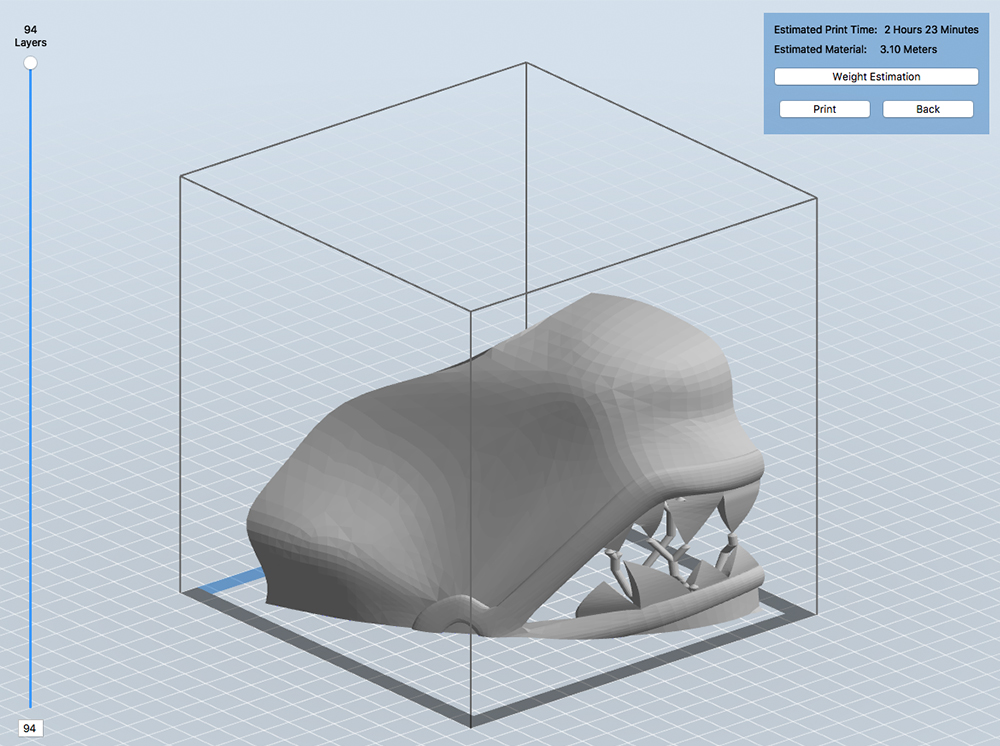1000x746 pixels.
Task: Click the 'Estimated Print Time:' label
Action: (825, 29)
